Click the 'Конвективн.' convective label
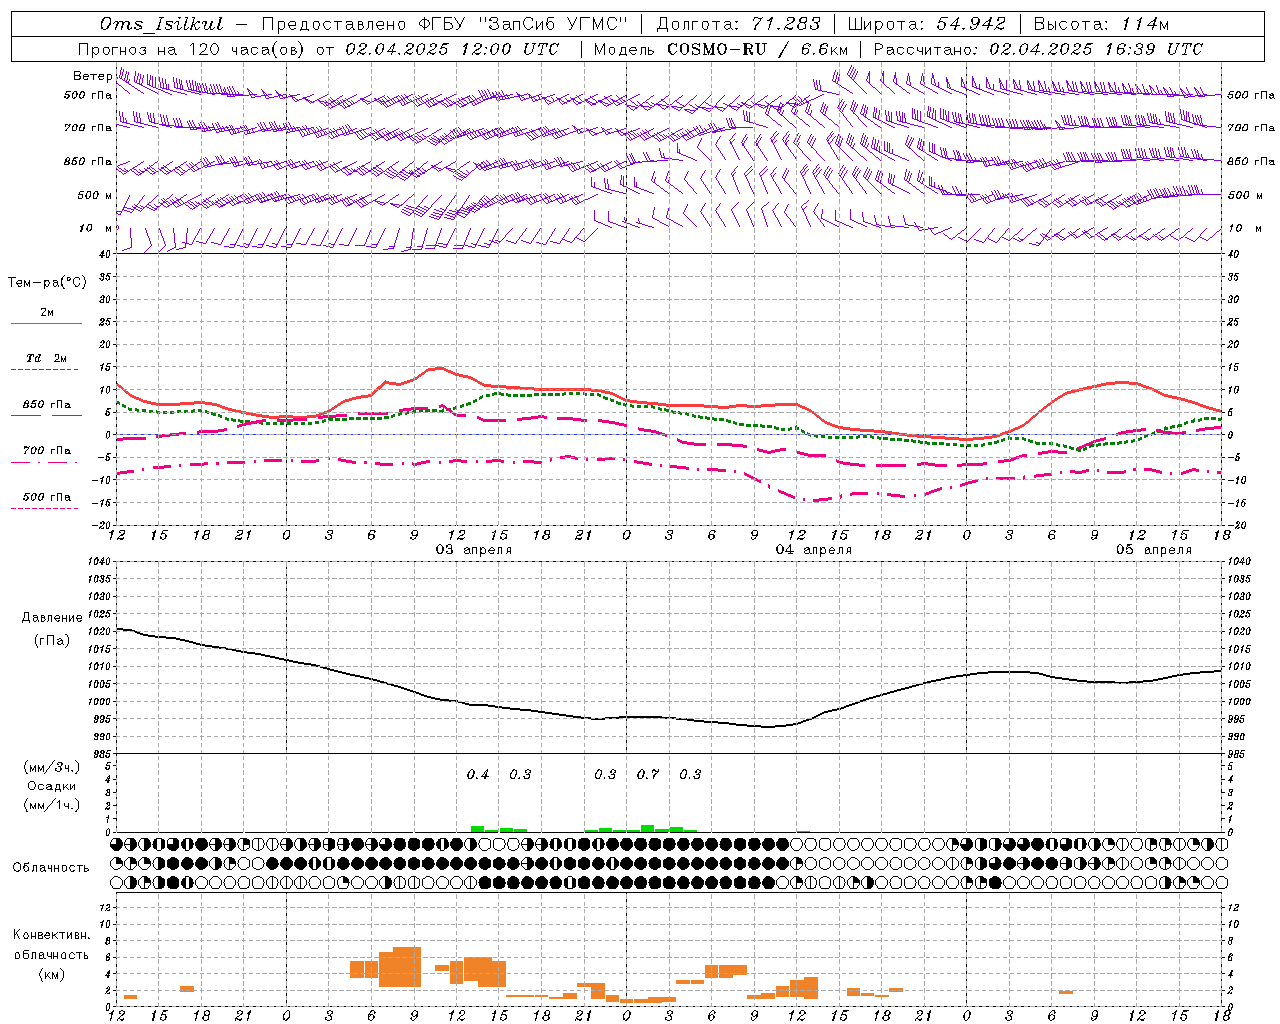 point(52,935)
